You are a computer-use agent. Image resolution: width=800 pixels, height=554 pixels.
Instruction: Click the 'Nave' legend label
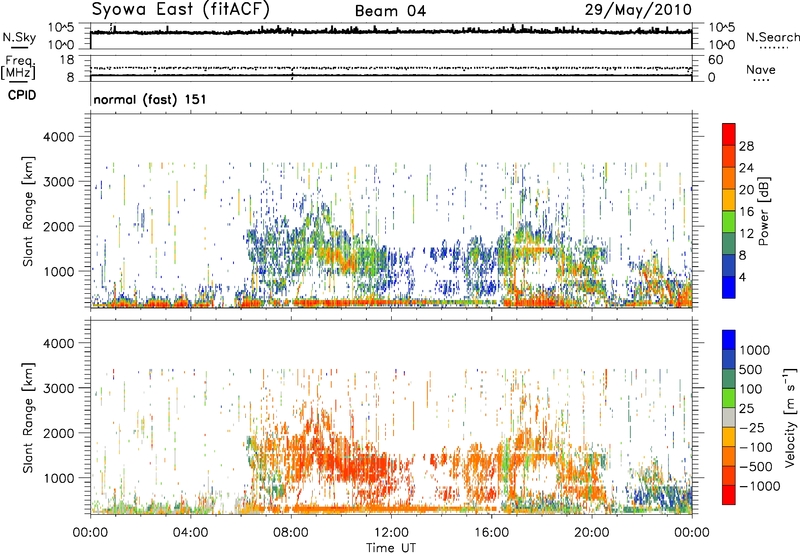point(760,69)
